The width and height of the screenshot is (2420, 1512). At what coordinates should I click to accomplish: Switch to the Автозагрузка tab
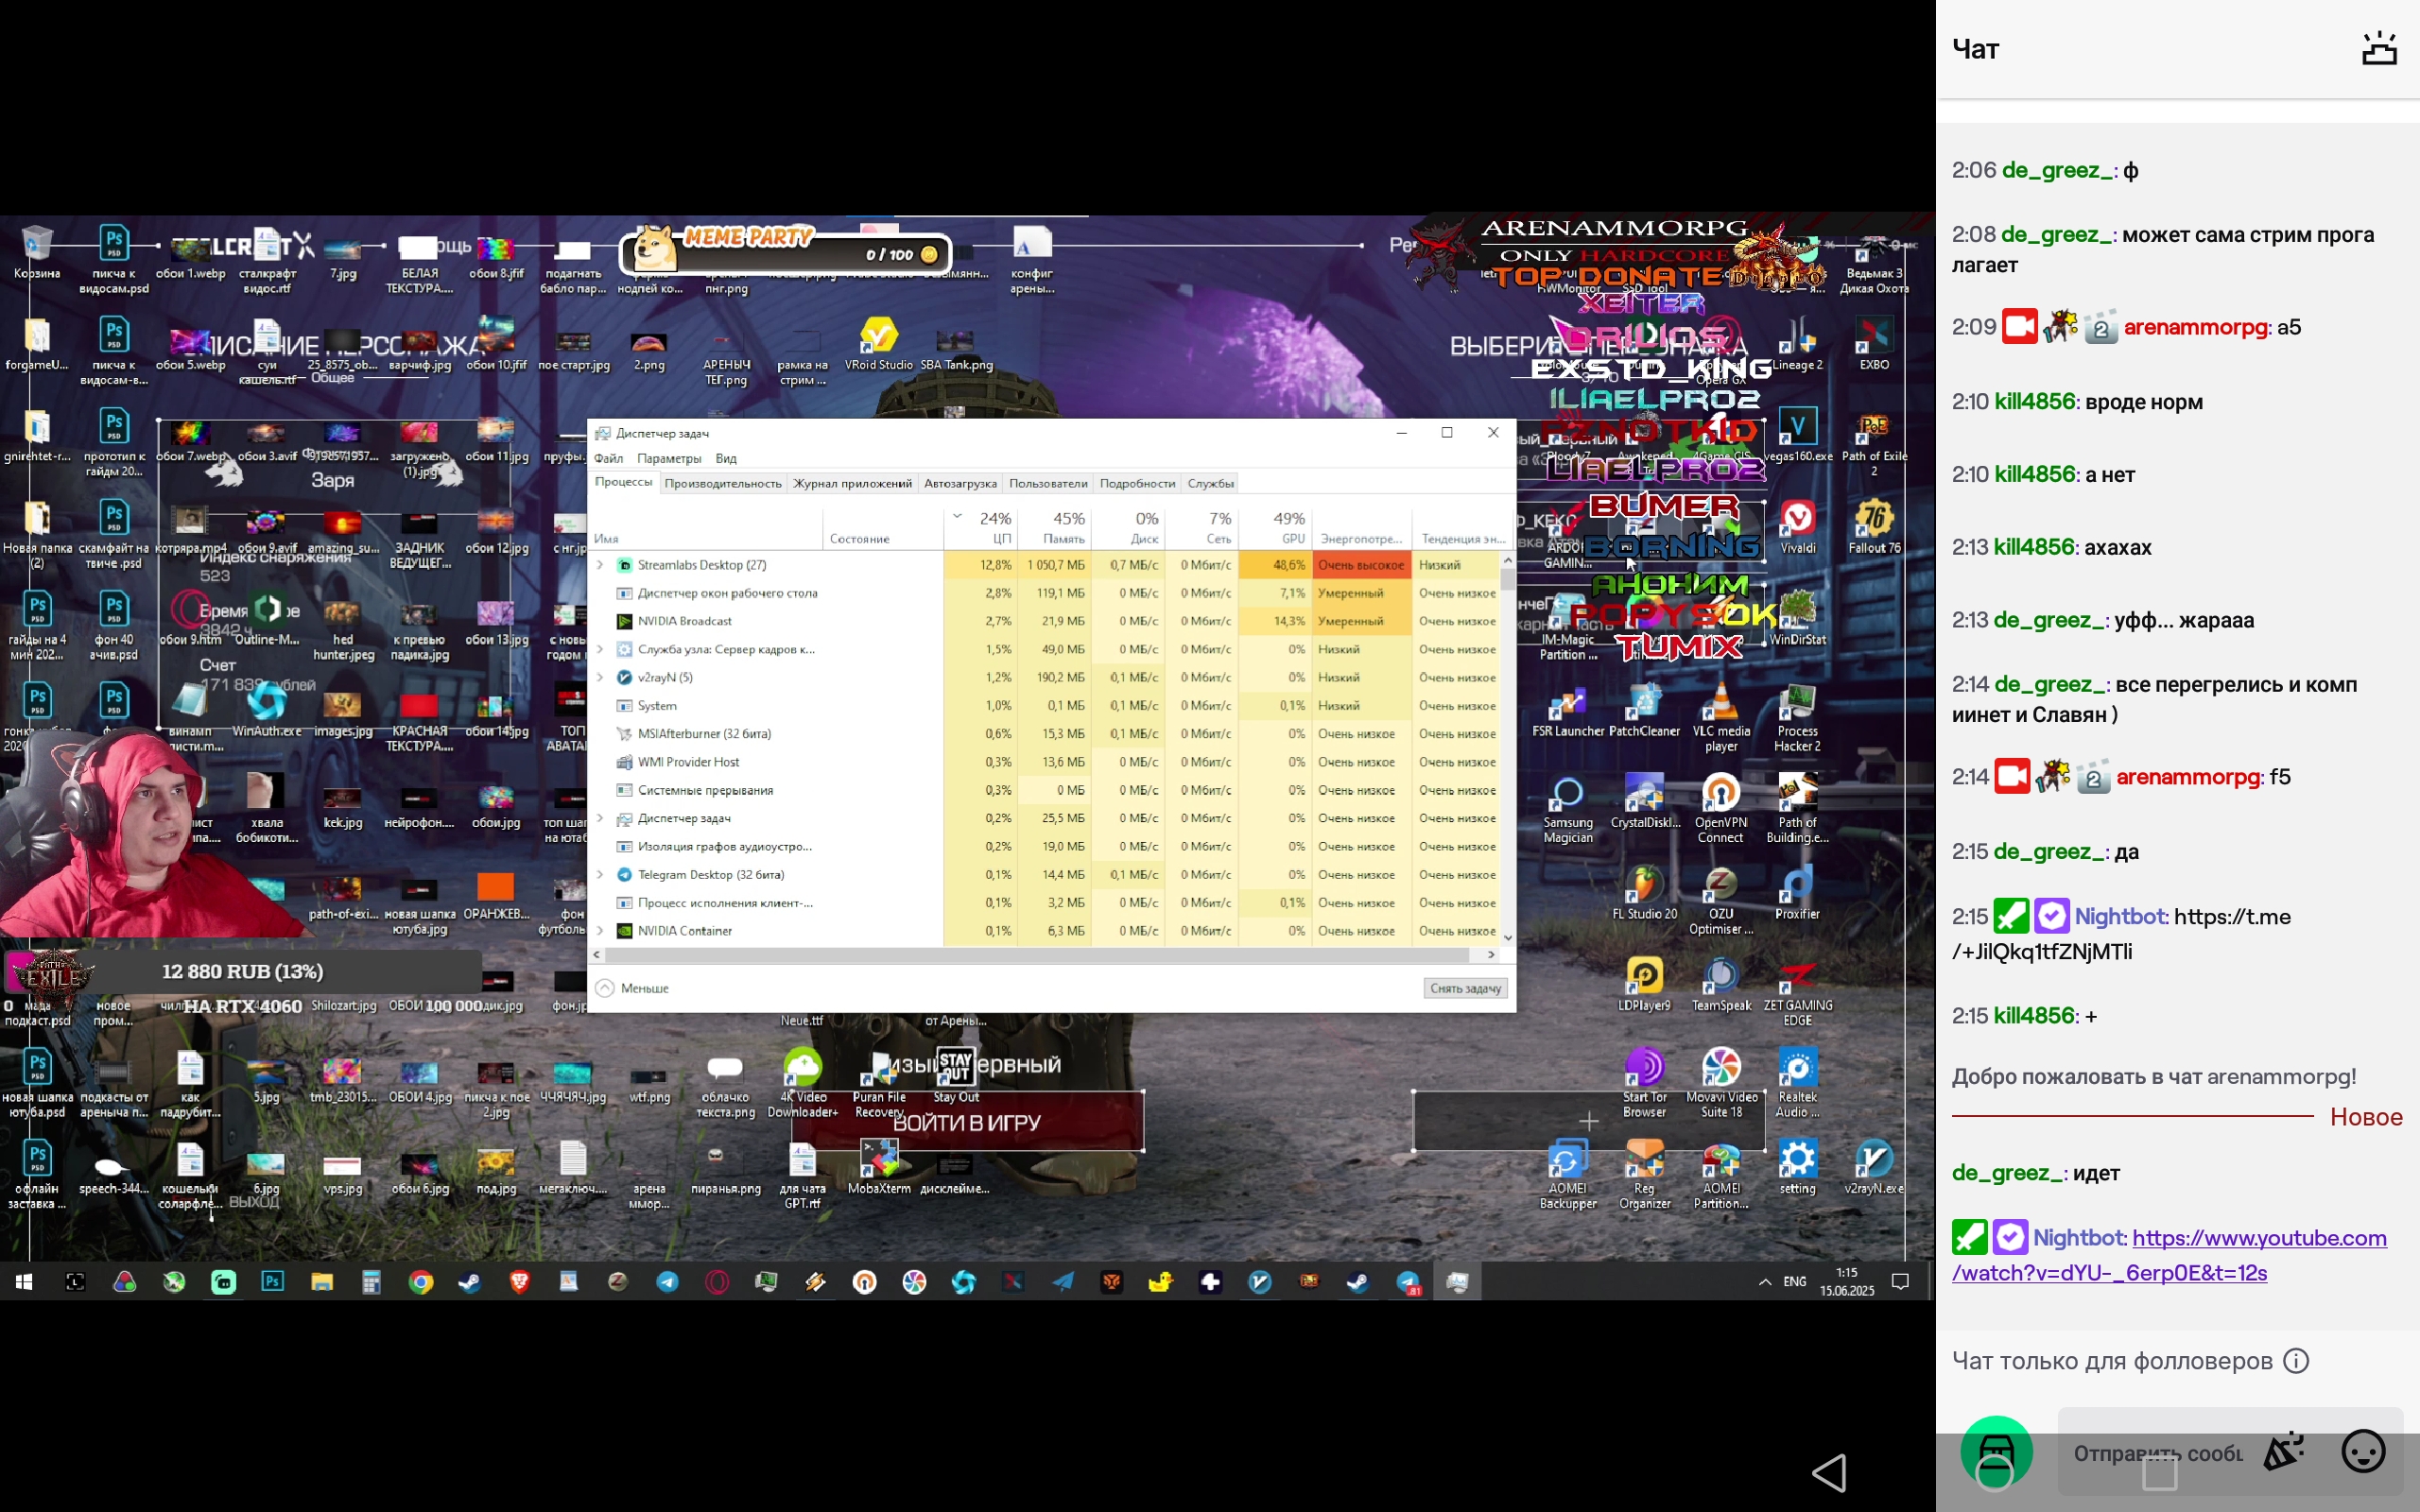(960, 483)
